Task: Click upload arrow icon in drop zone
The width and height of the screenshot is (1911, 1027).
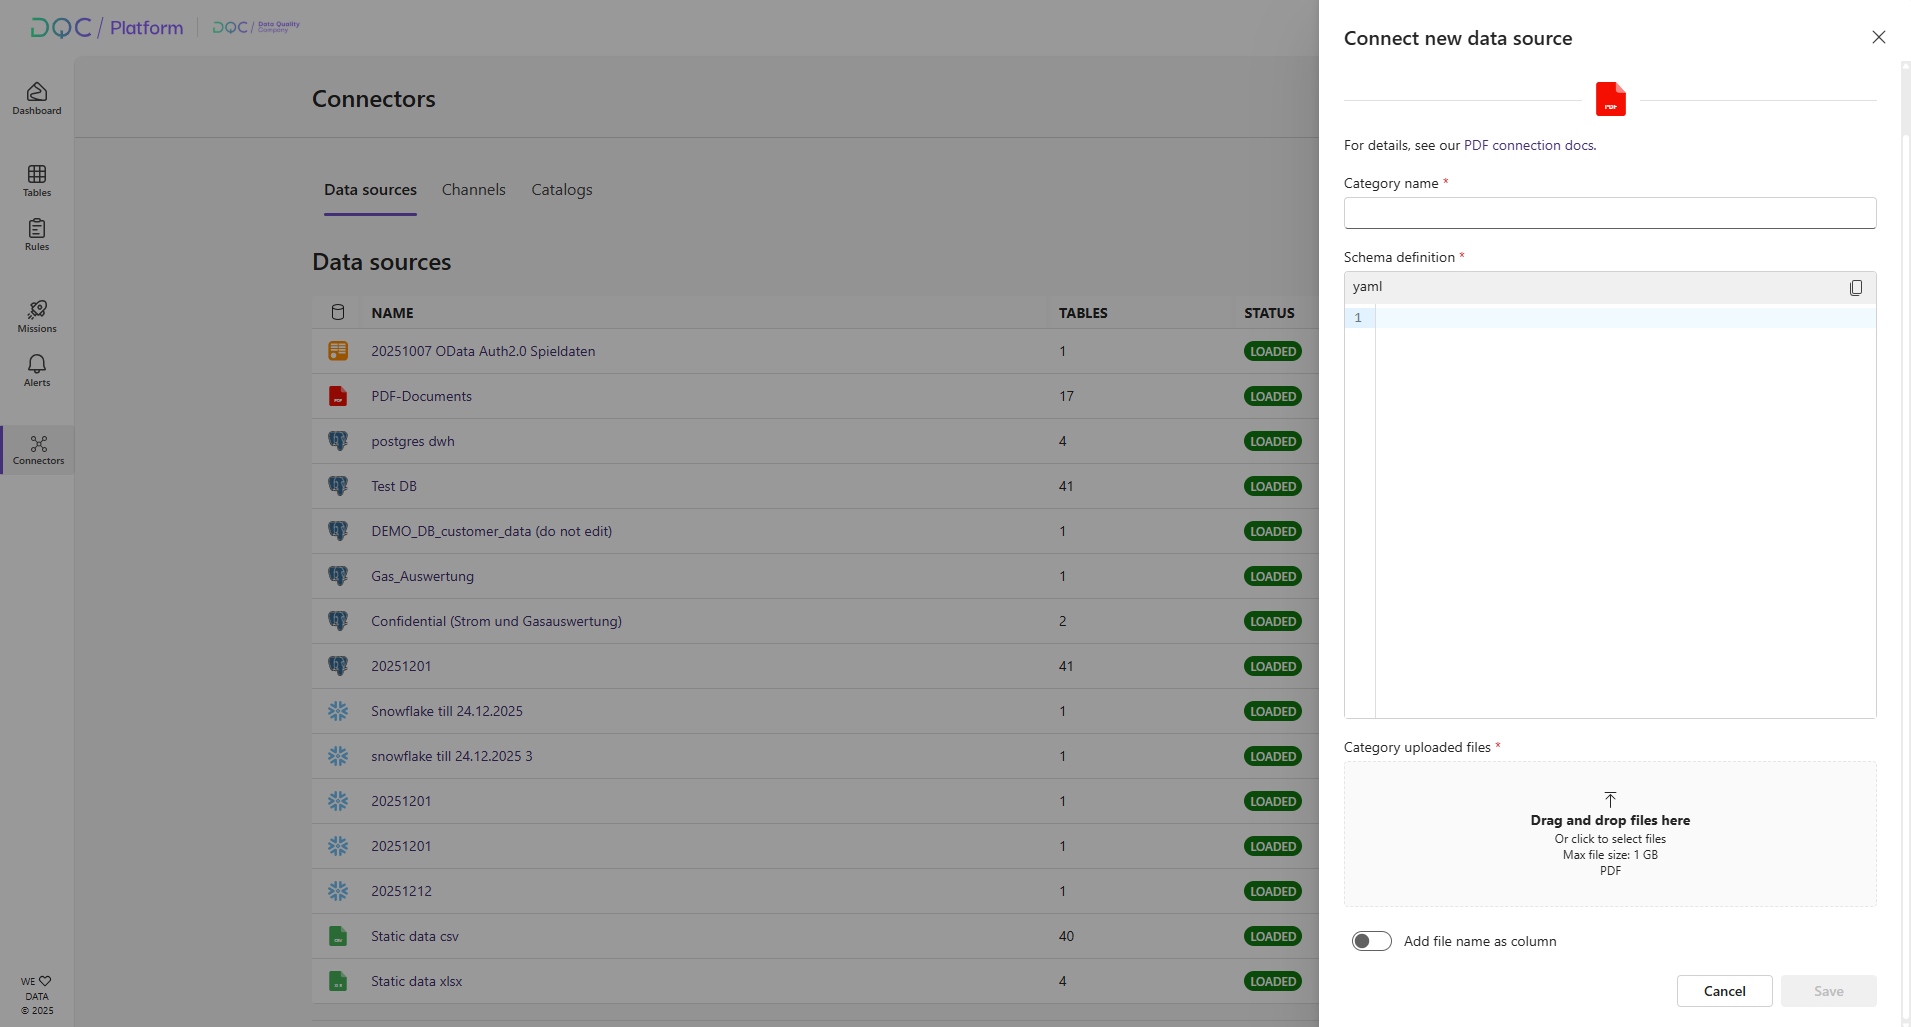Action: pyautogui.click(x=1610, y=799)
